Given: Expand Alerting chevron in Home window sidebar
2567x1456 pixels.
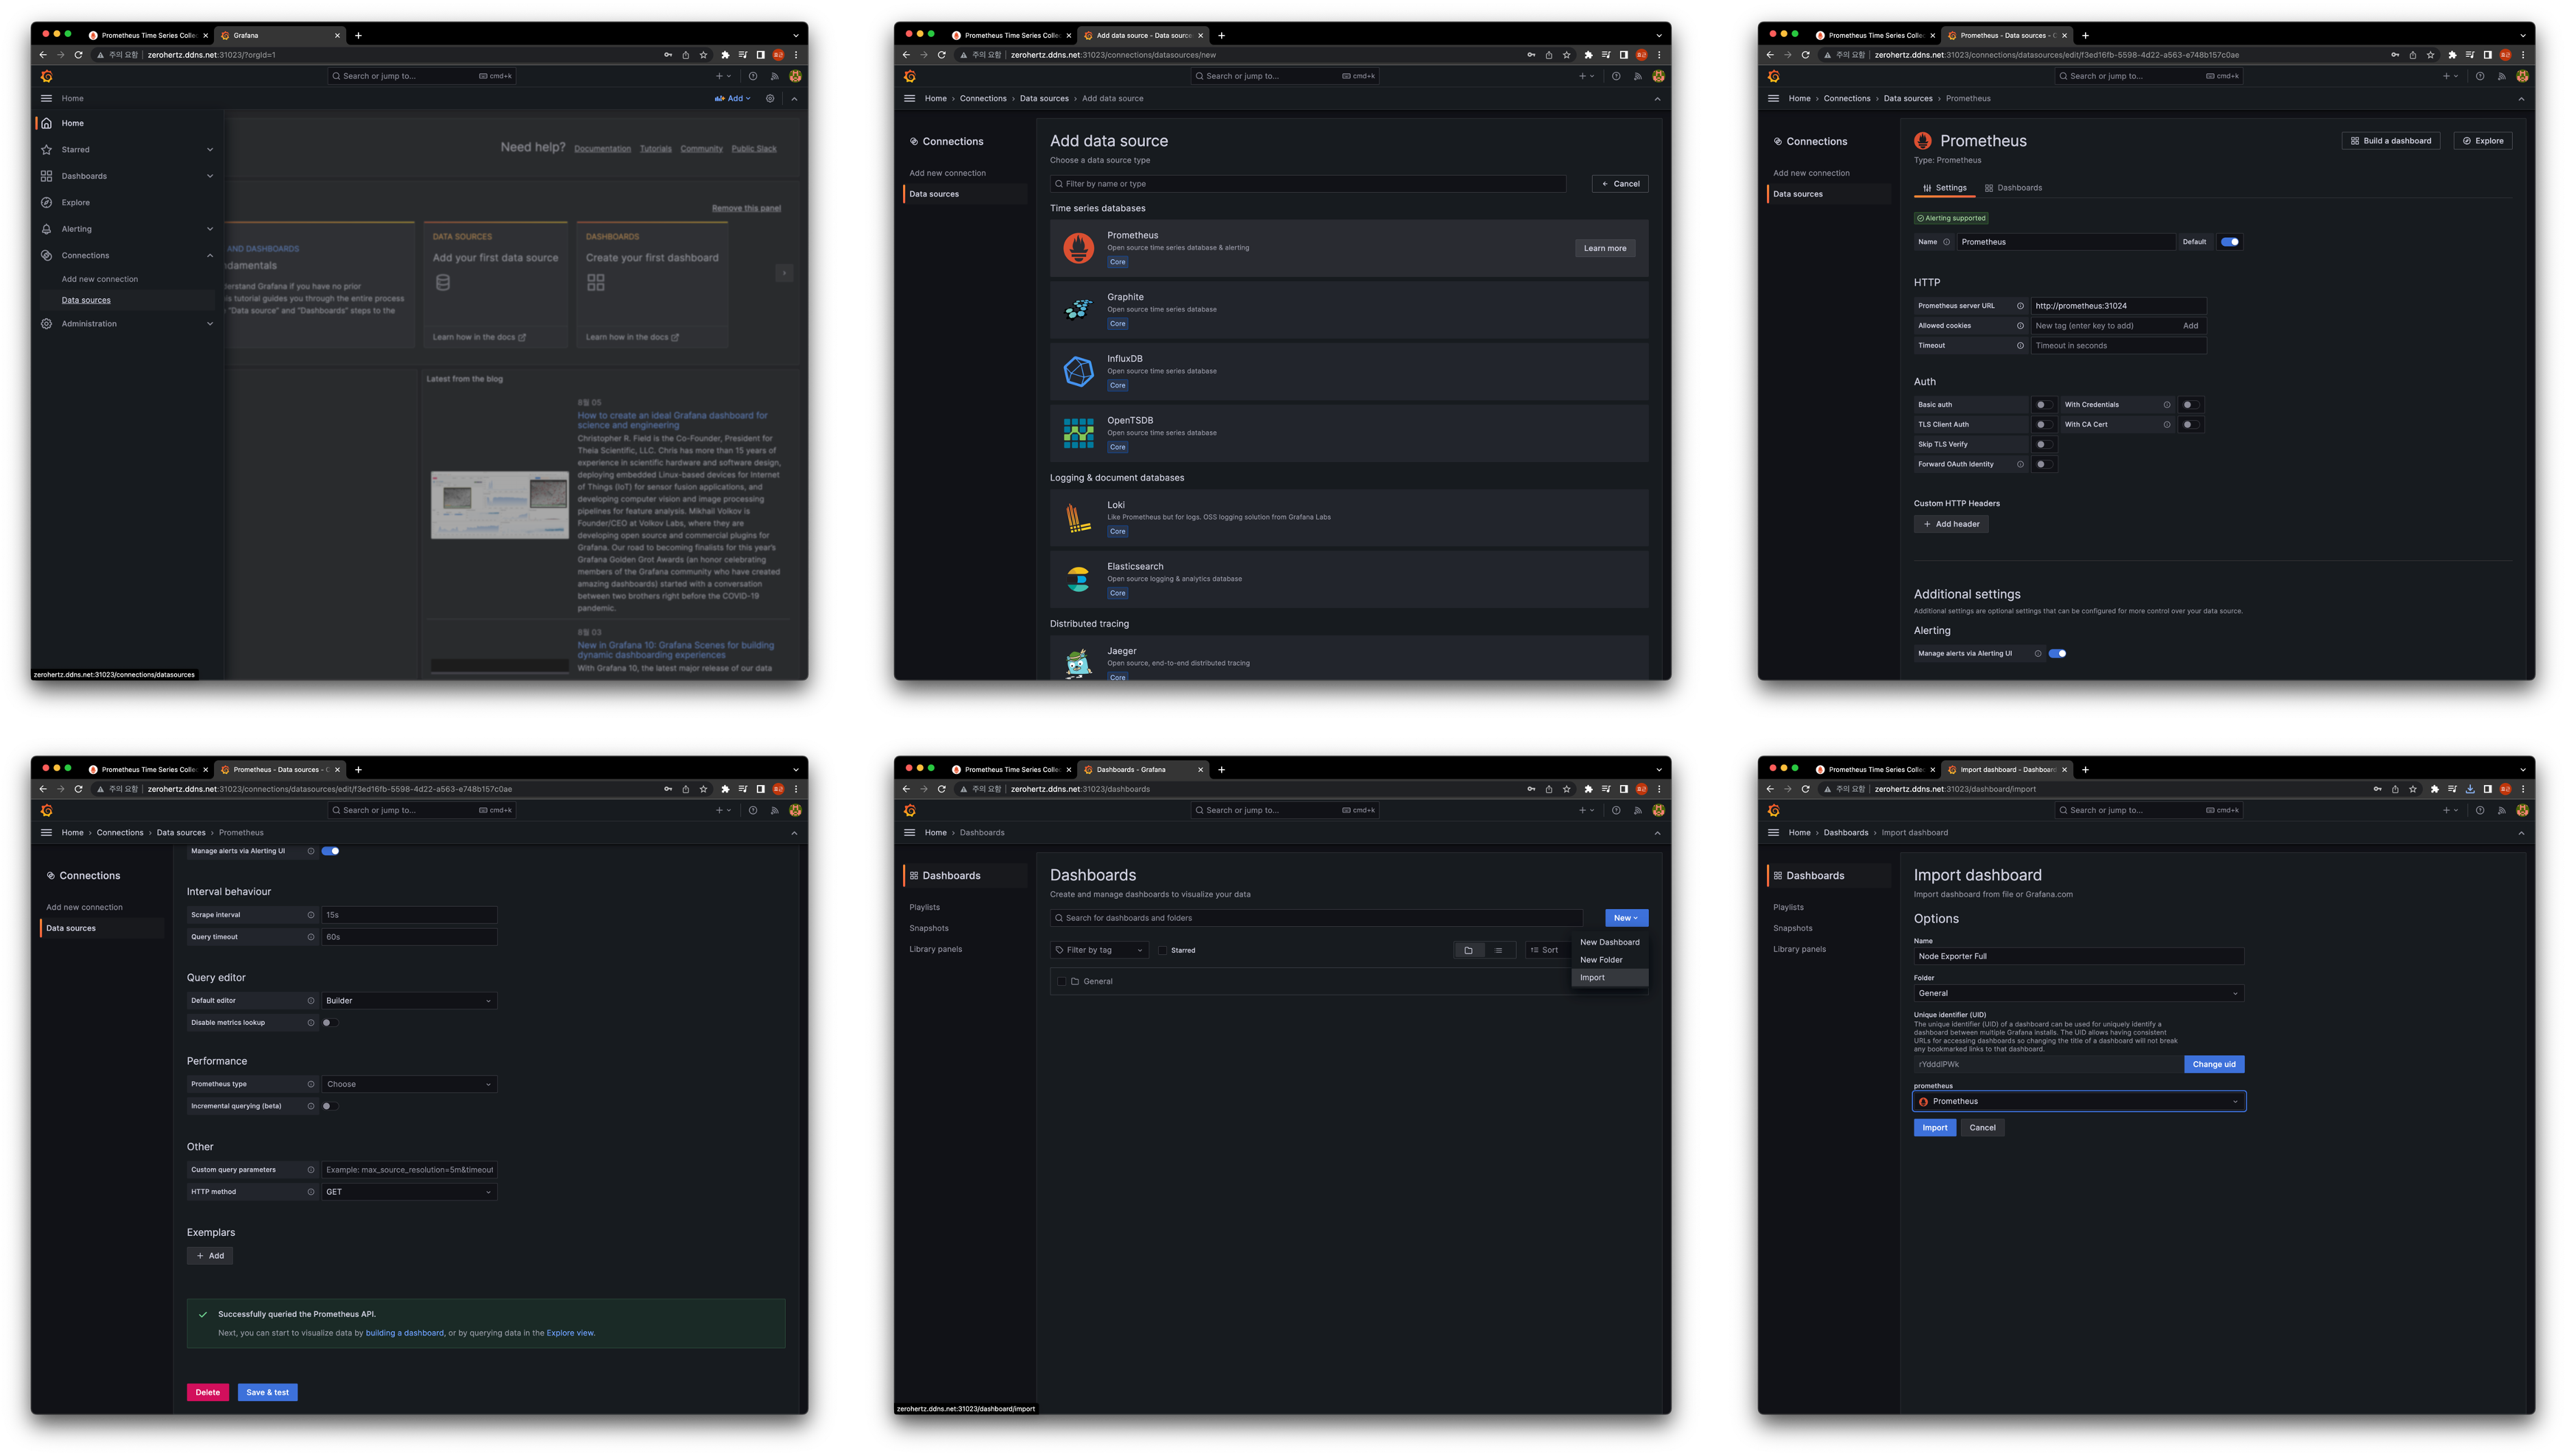Looking at the screenshot, I should tap(210, 229).
